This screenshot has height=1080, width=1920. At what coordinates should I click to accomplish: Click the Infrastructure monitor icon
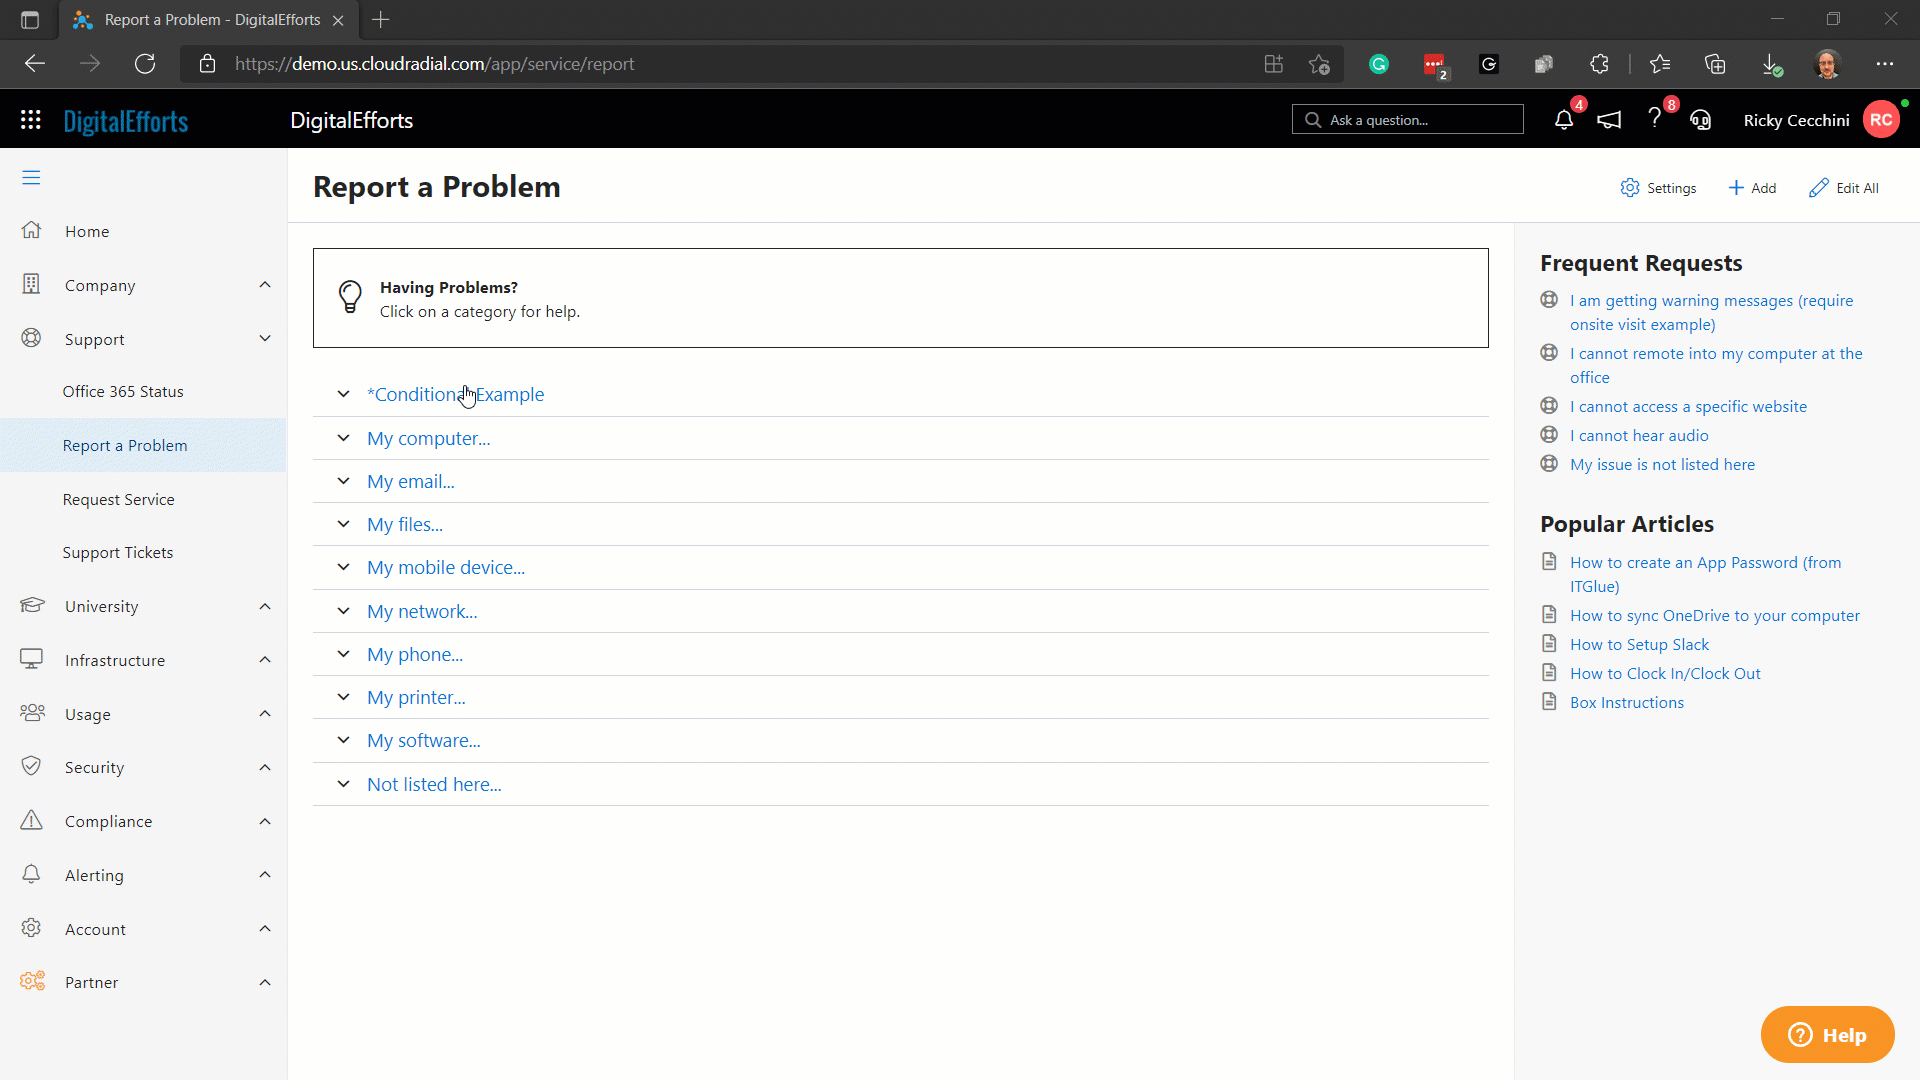[x=32, y=659]
